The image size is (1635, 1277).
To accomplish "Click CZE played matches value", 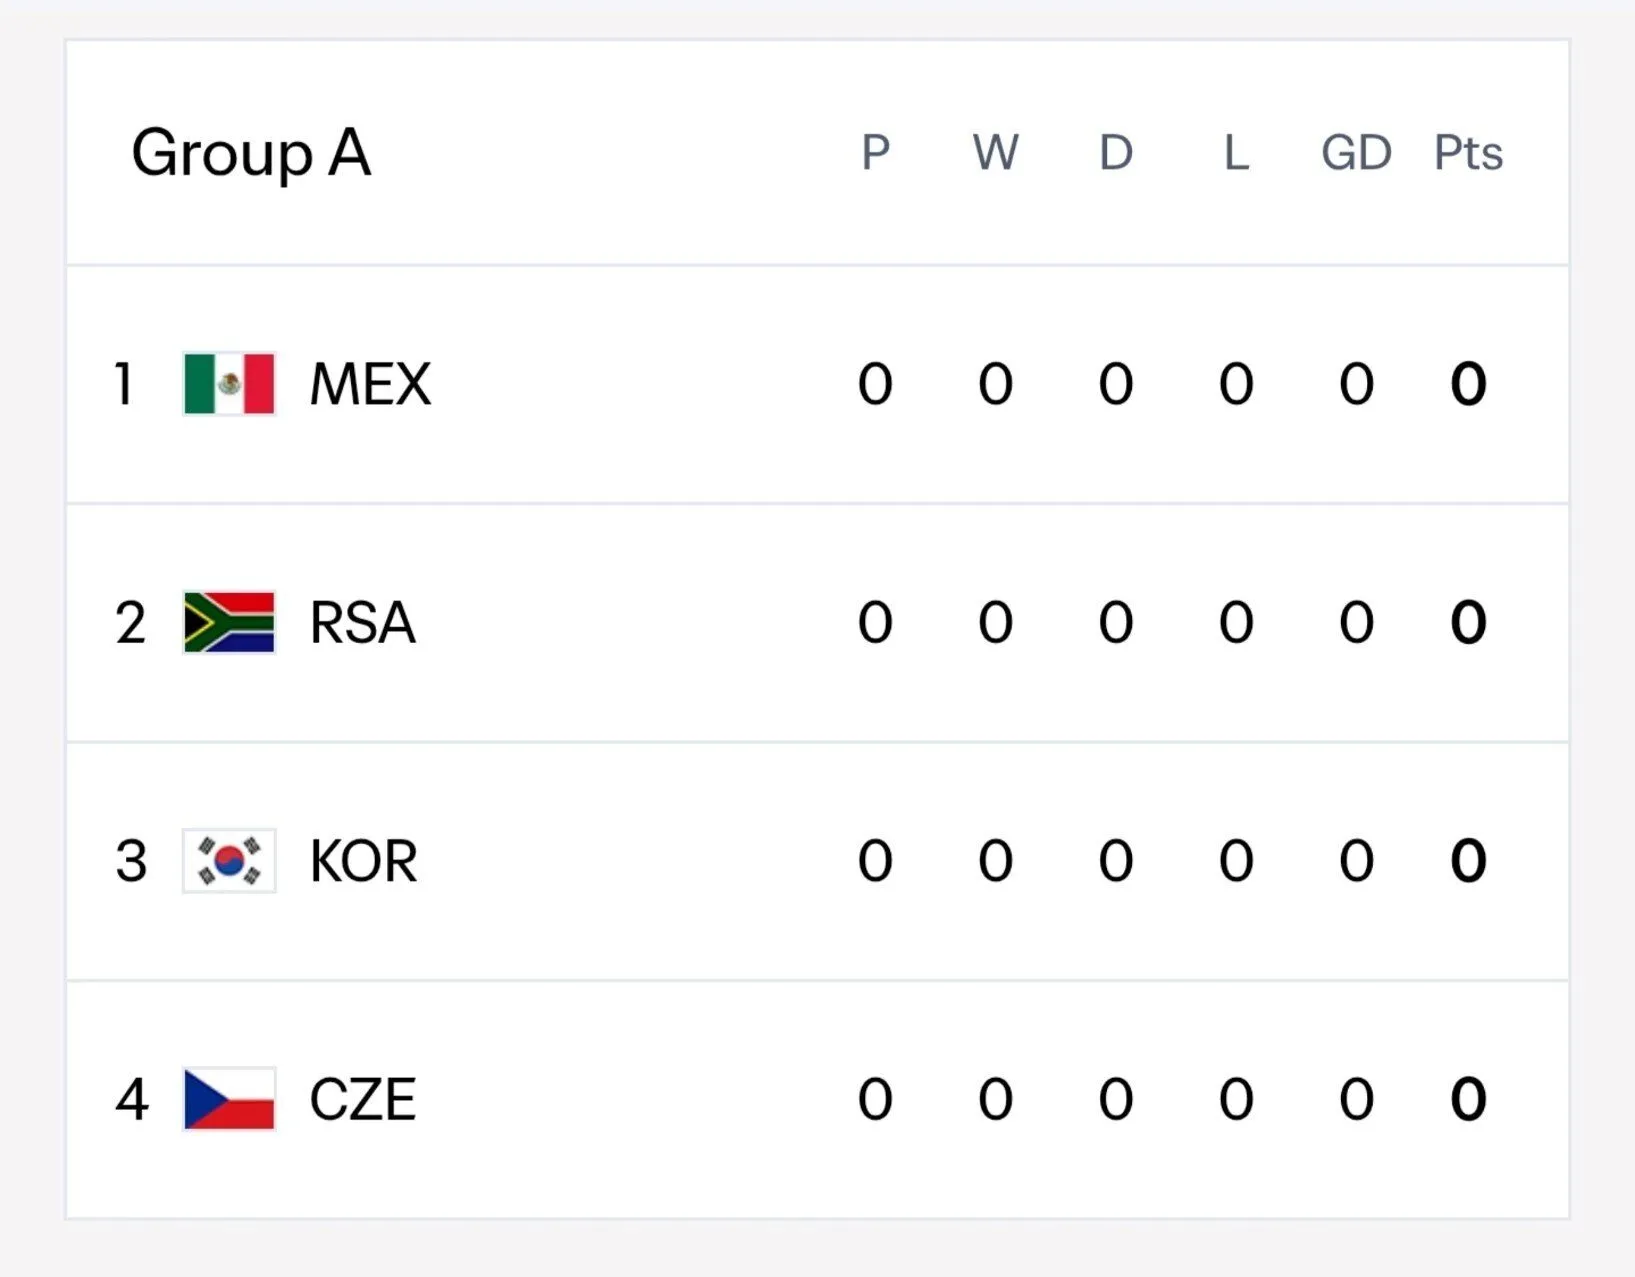I will (875, 1099).
